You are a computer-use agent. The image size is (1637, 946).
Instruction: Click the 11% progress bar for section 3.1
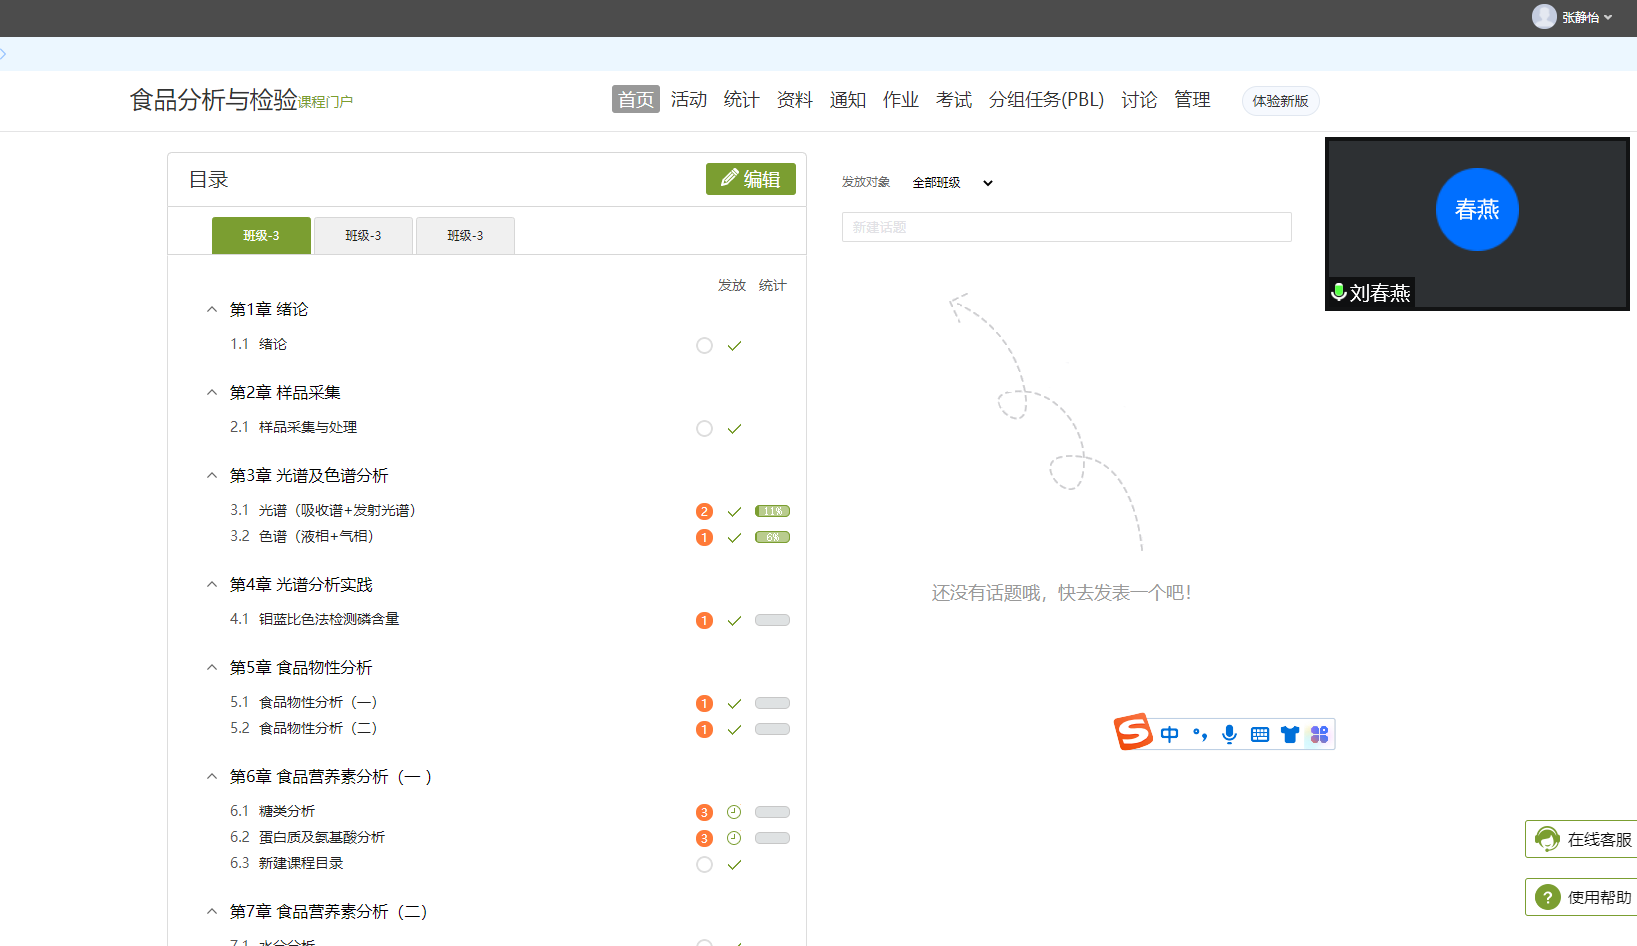coord(772,512)
